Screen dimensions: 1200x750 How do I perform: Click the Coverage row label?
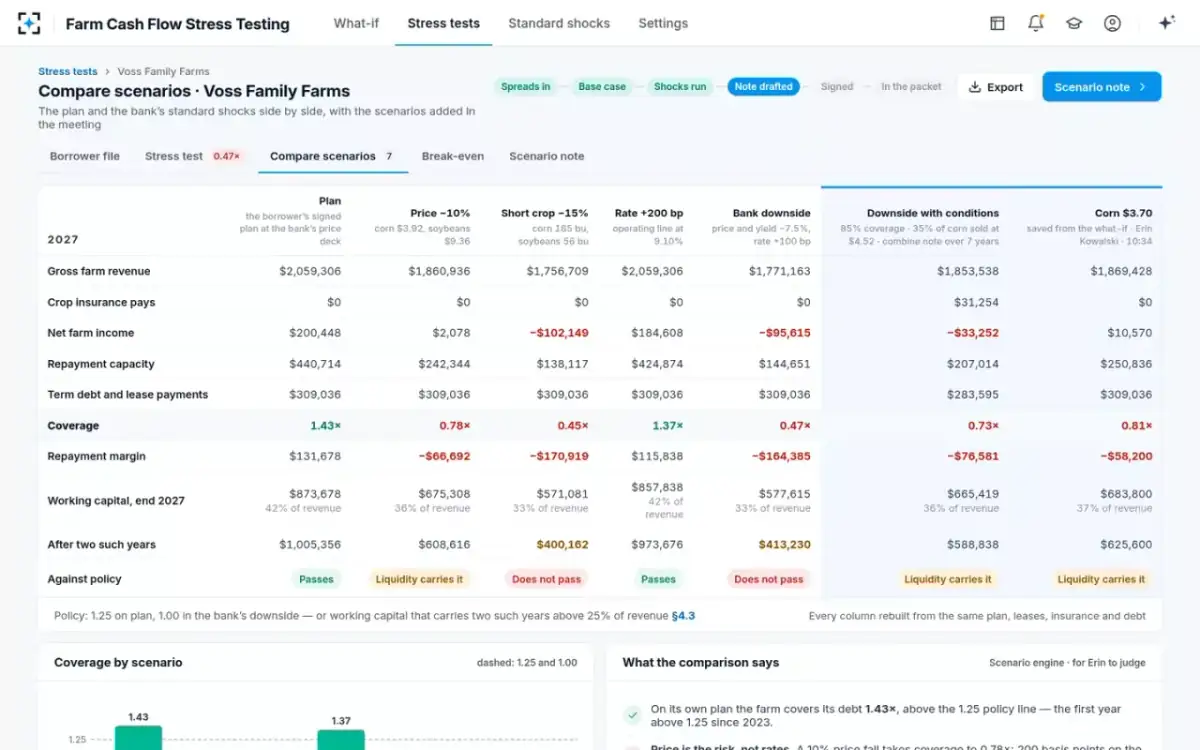click(x=73, y=426)
